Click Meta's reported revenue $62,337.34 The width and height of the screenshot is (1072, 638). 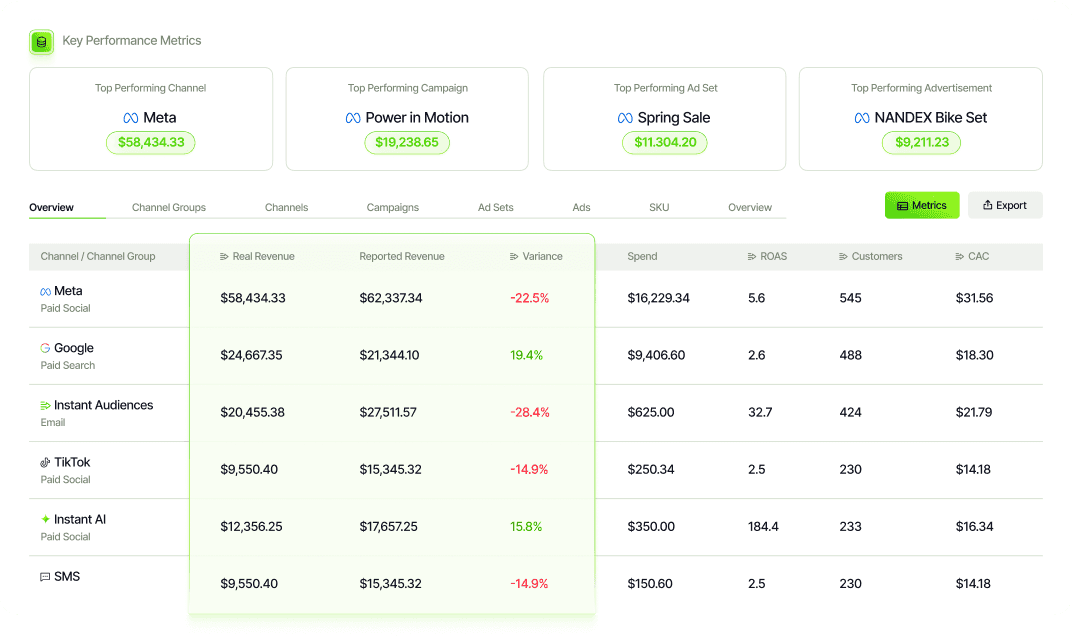(390, 298)
